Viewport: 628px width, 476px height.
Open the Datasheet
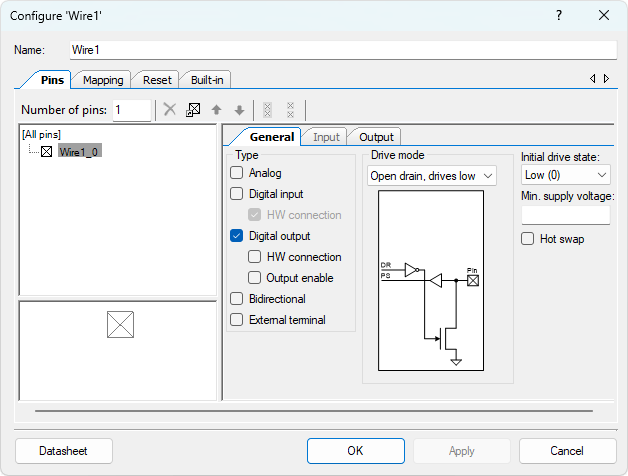[x=64, y=451]
